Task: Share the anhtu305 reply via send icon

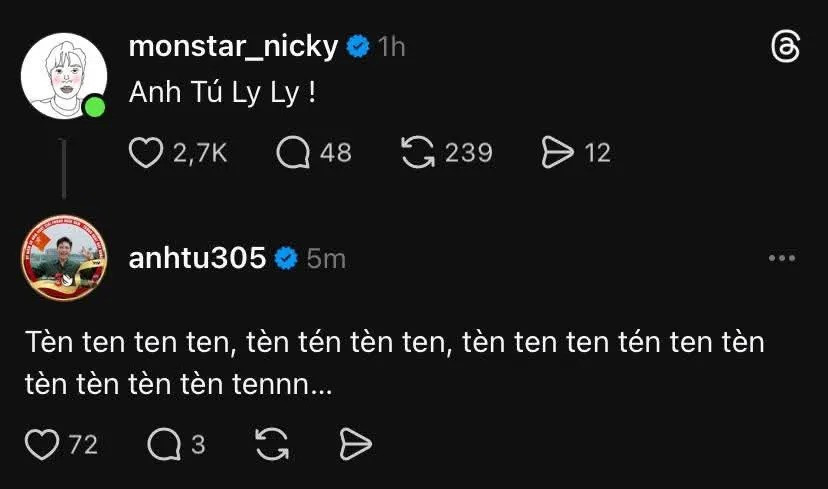Action: (x=355, y=445)
